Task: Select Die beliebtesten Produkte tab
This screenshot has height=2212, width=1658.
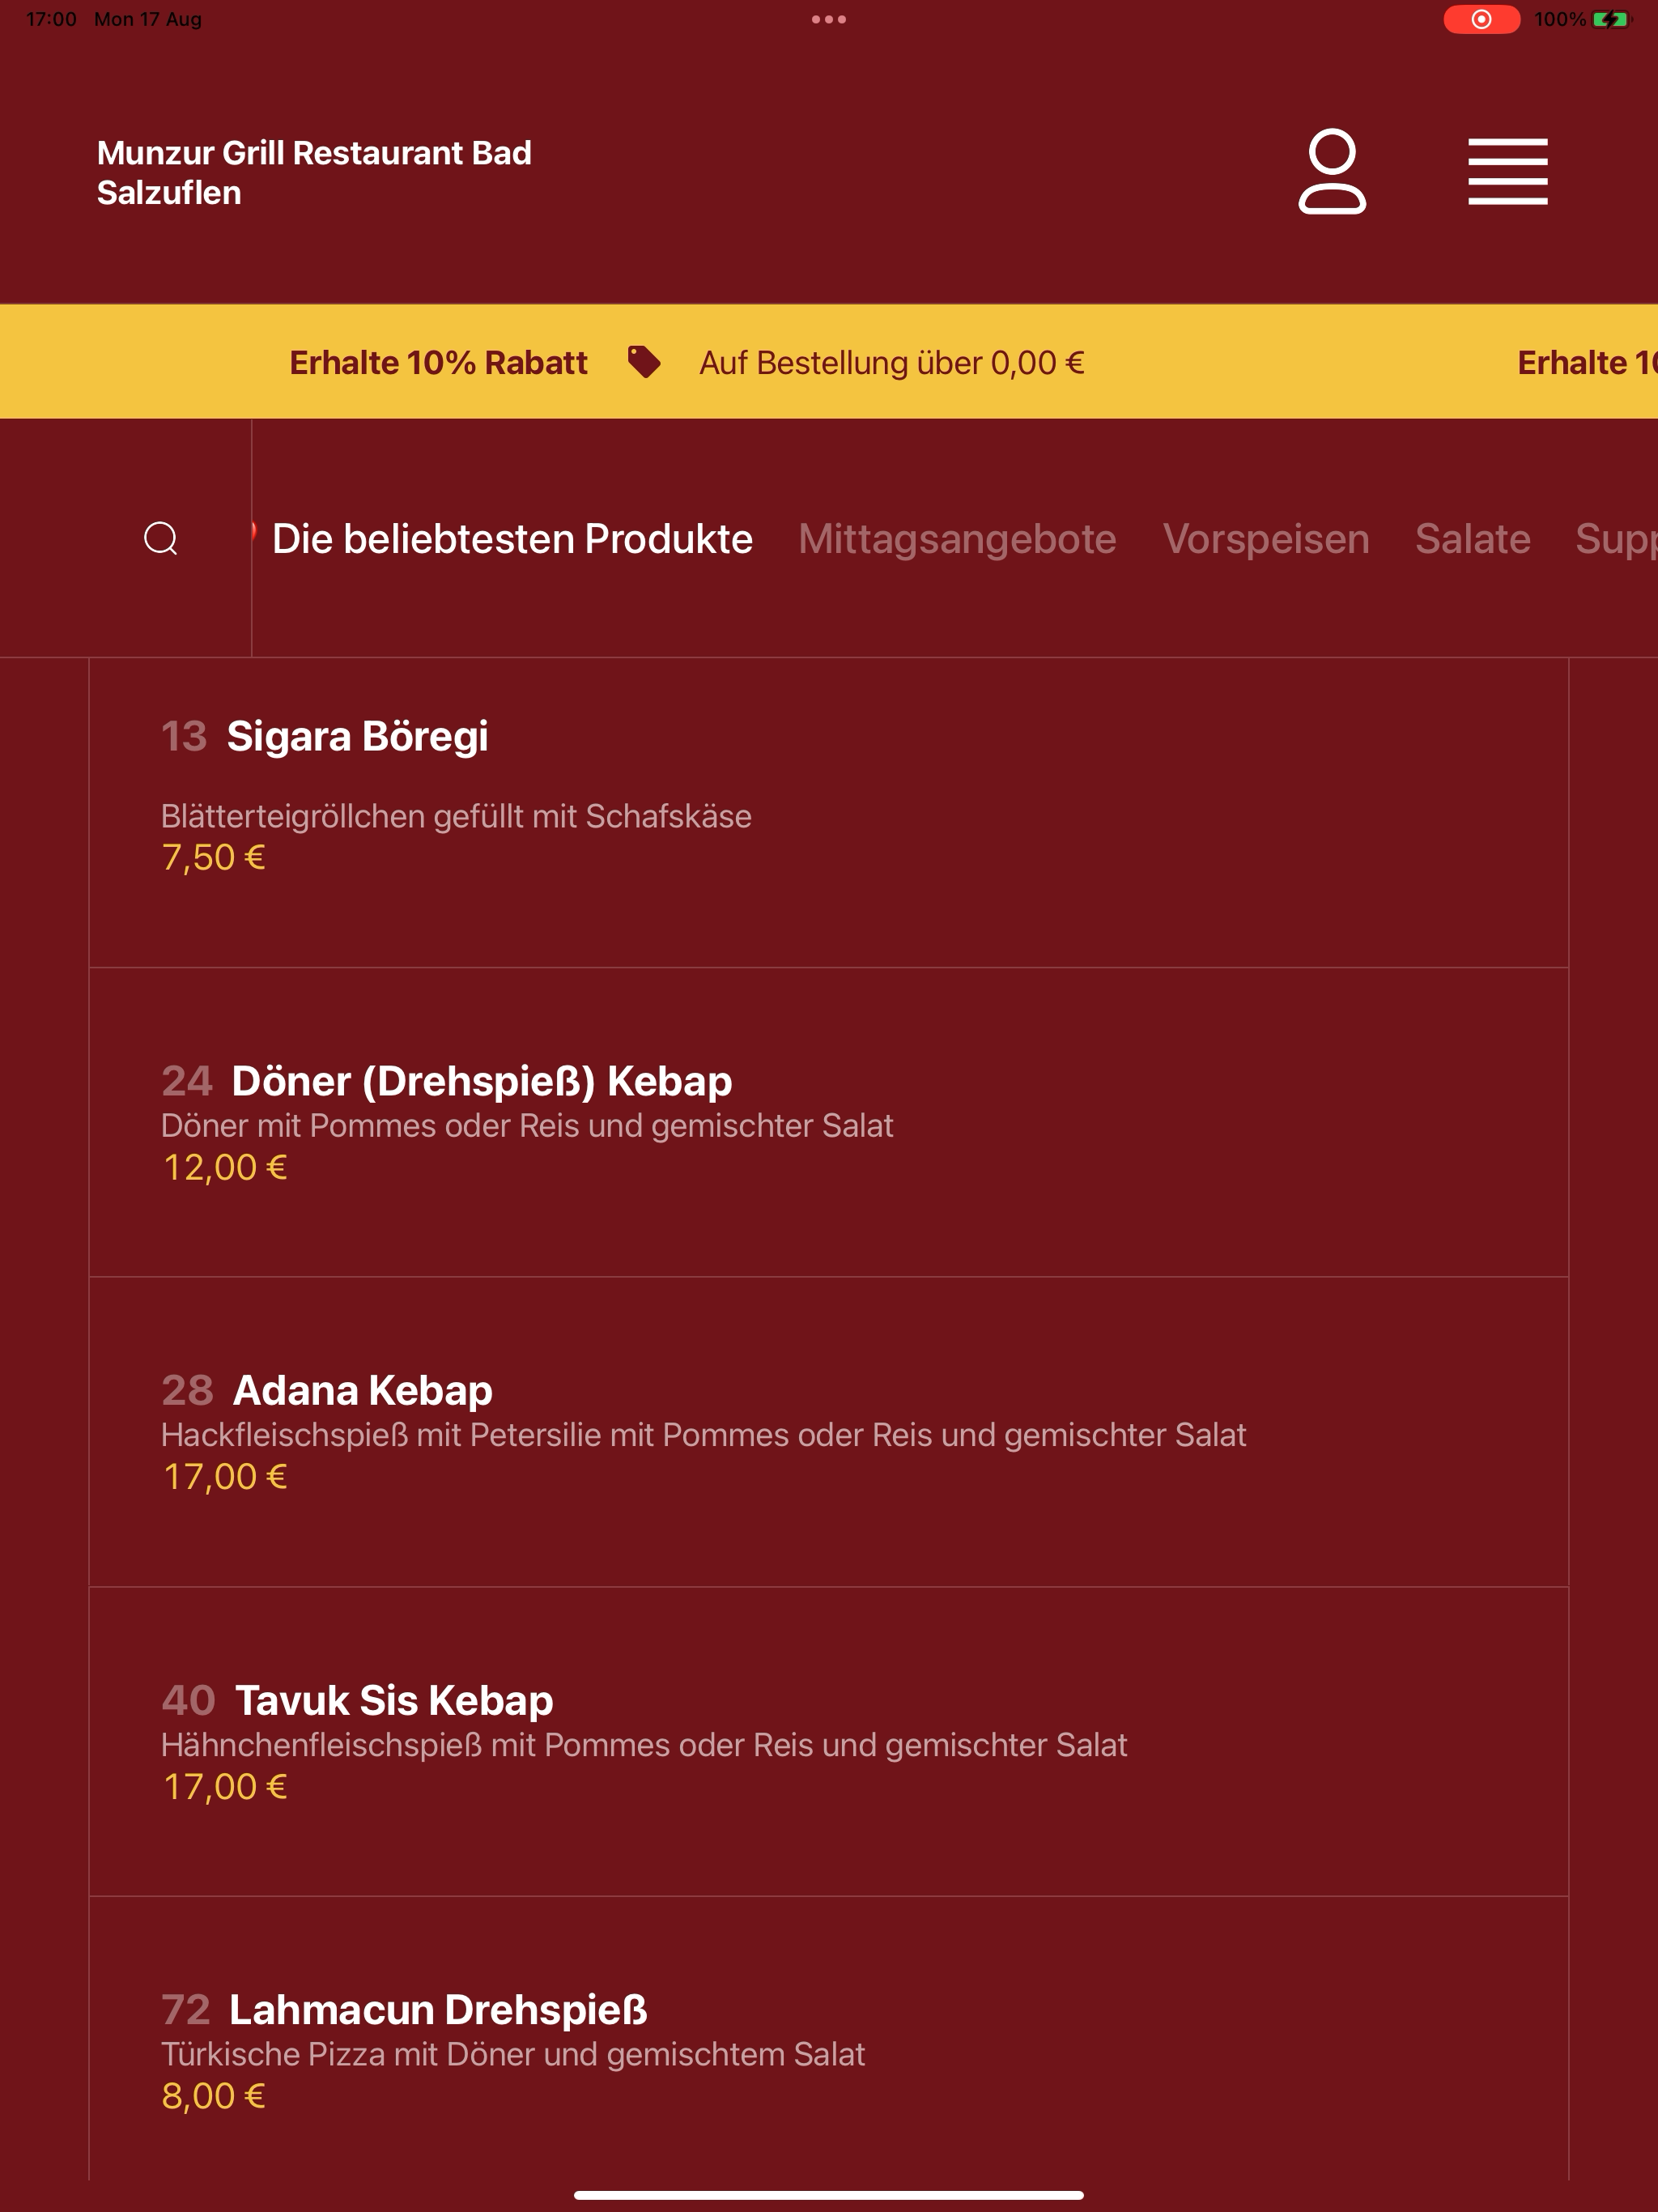Action: click(512, 539)
